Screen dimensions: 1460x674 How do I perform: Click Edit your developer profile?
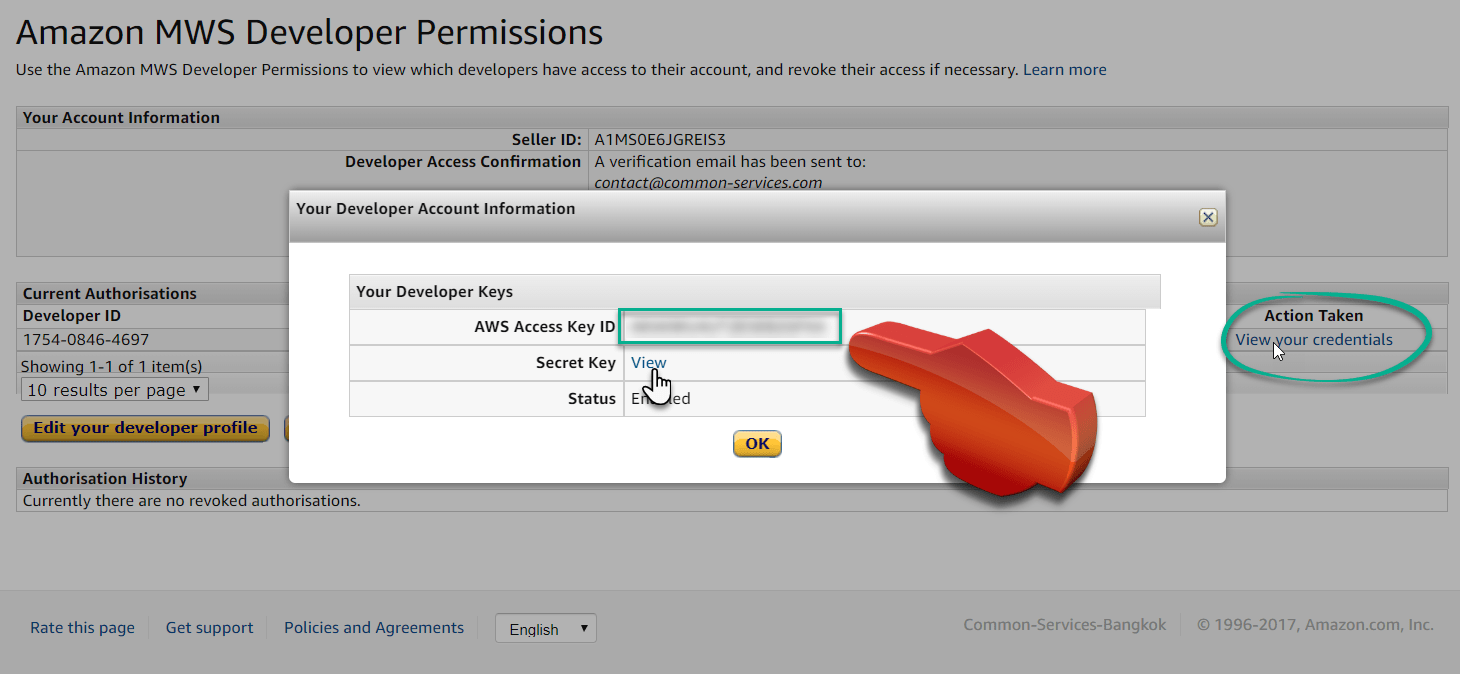coord(144,428)
